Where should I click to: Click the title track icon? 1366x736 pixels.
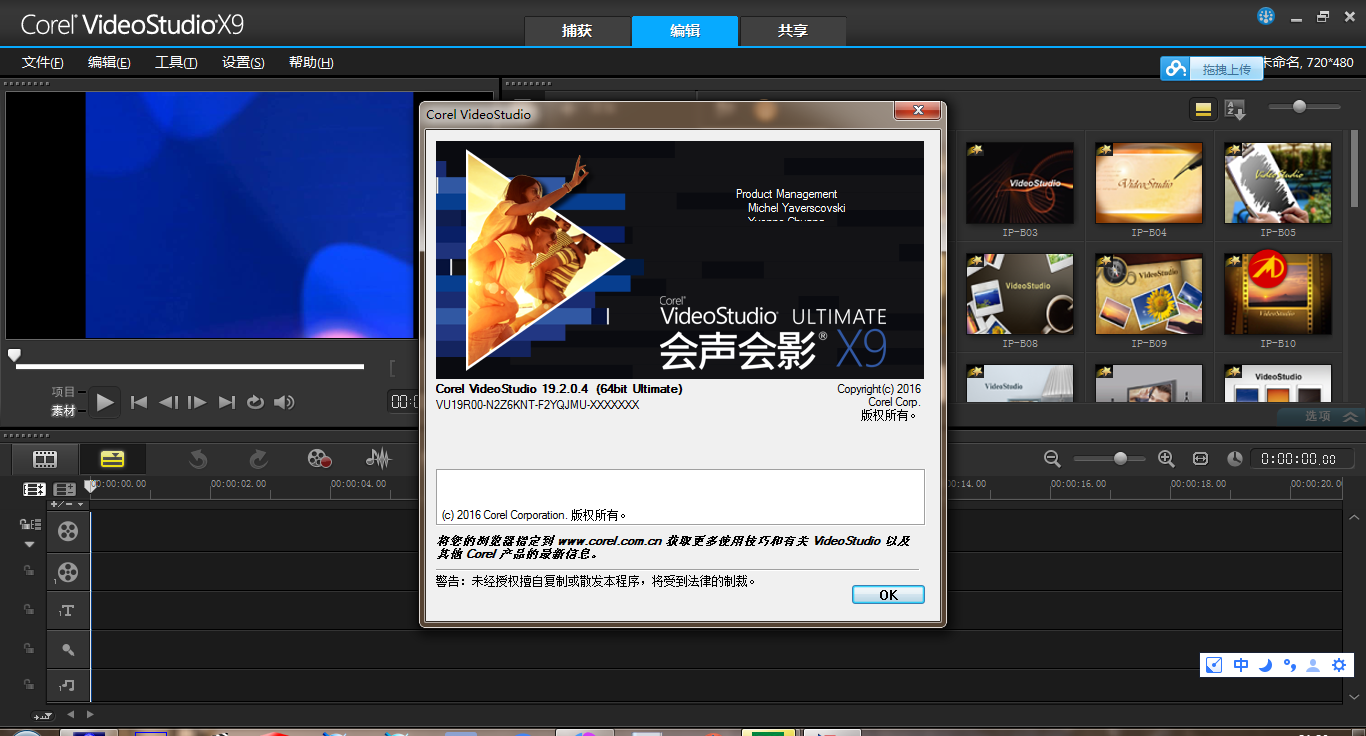[68, 611]
